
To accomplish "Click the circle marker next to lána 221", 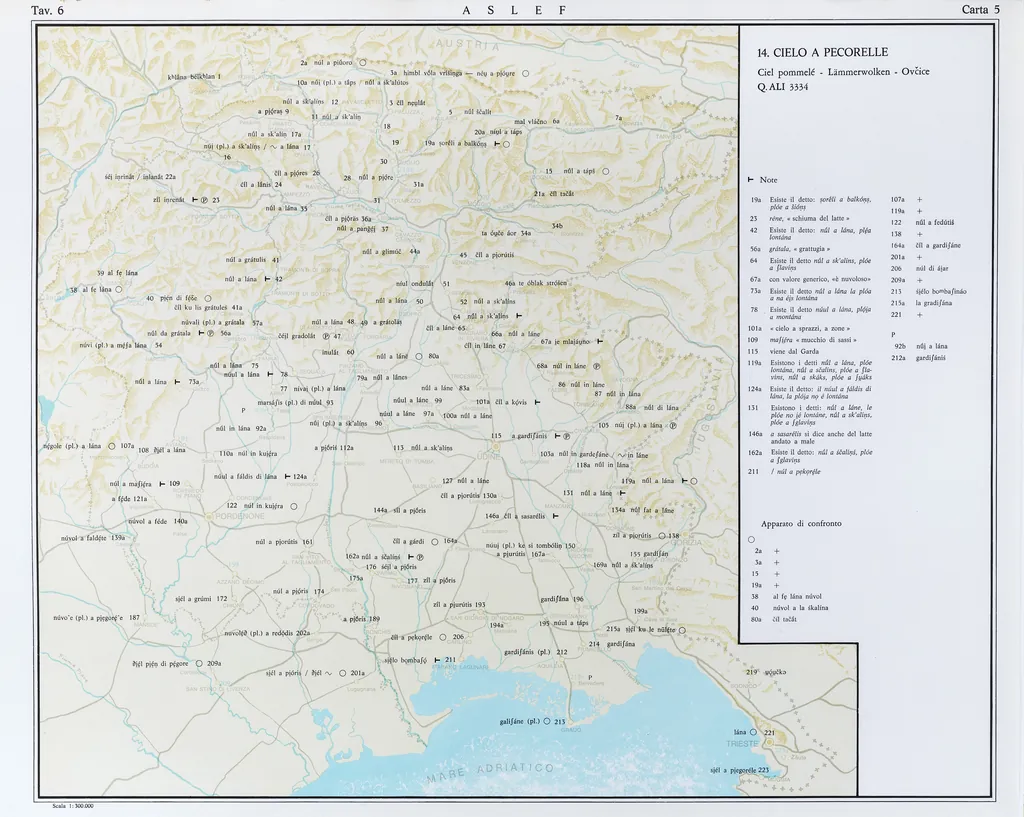I will [756, 733].
